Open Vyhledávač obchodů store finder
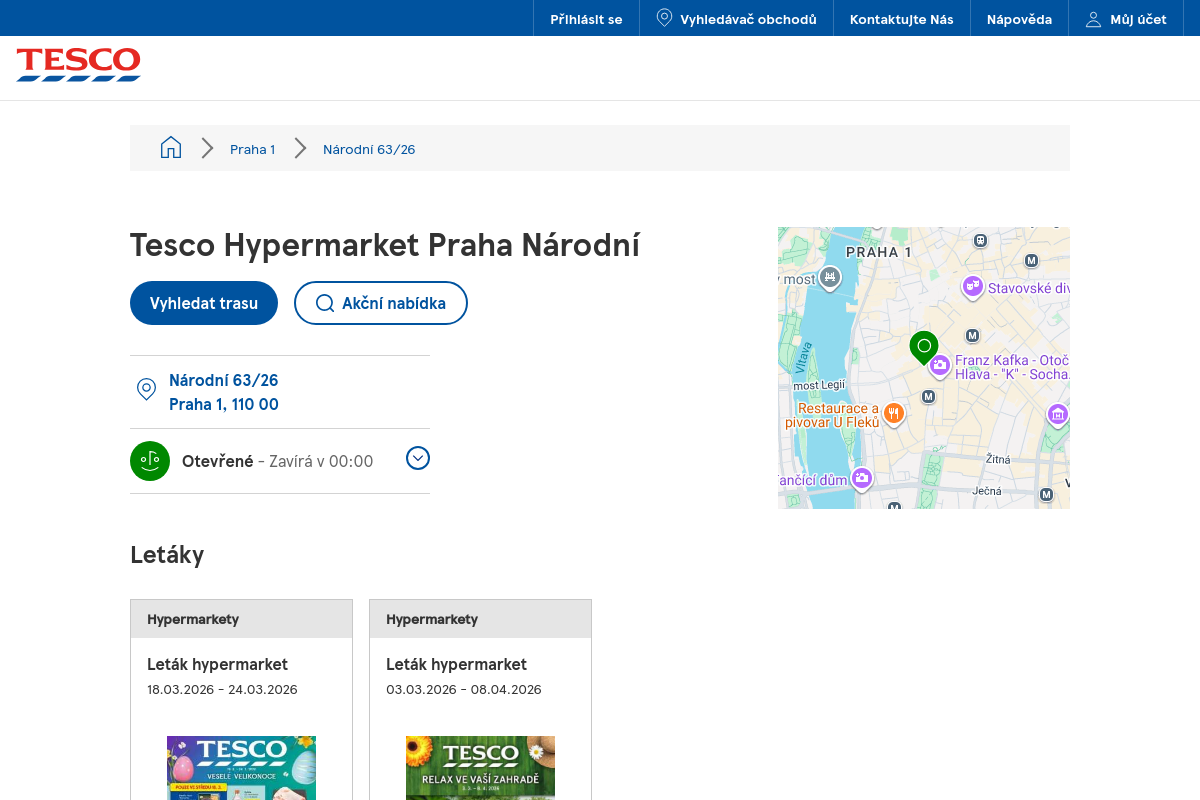This screenshot has height=800, width=1200. (737, 19)
